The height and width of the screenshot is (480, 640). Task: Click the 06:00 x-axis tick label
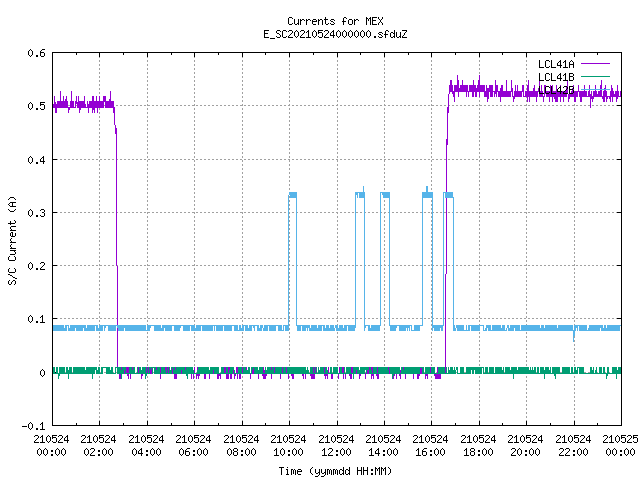pos(193,452)
